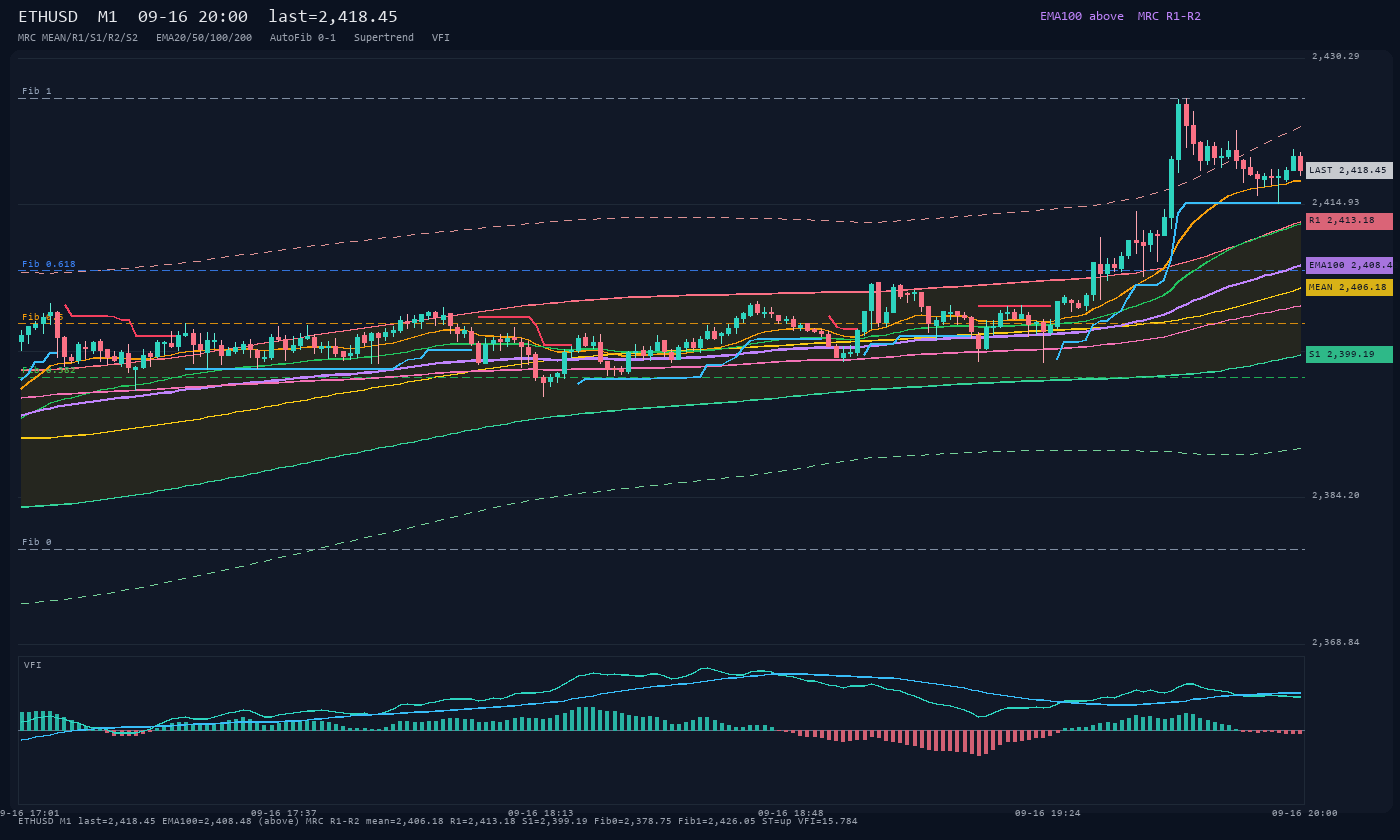Click the orange Fib 0.5 level label

click(x=42, y=317)
